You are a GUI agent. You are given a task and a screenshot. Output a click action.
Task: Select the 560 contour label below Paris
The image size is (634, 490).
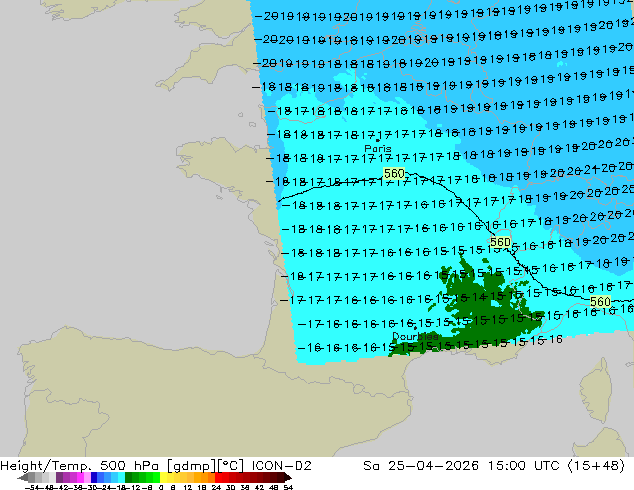click(x=394, y=174)
